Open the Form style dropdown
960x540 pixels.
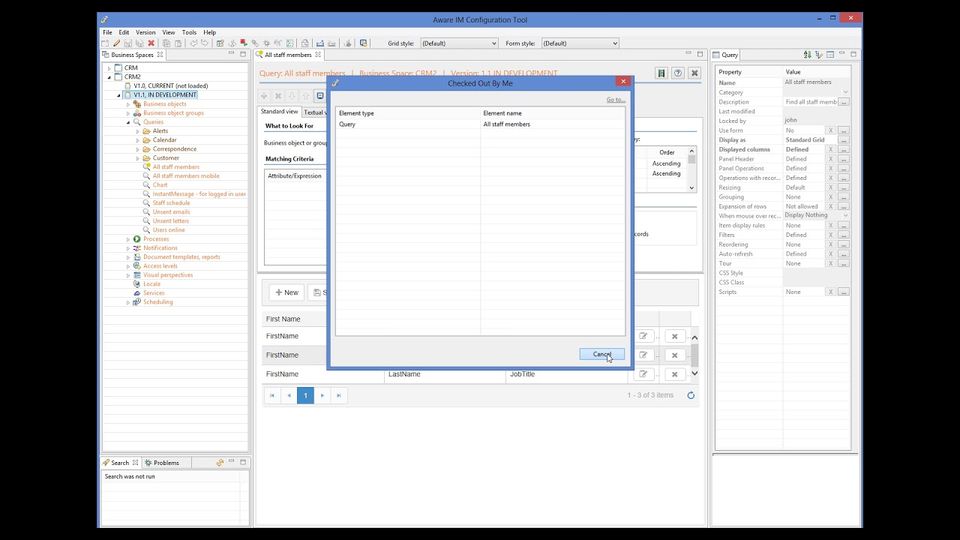[x=580, y=43]
